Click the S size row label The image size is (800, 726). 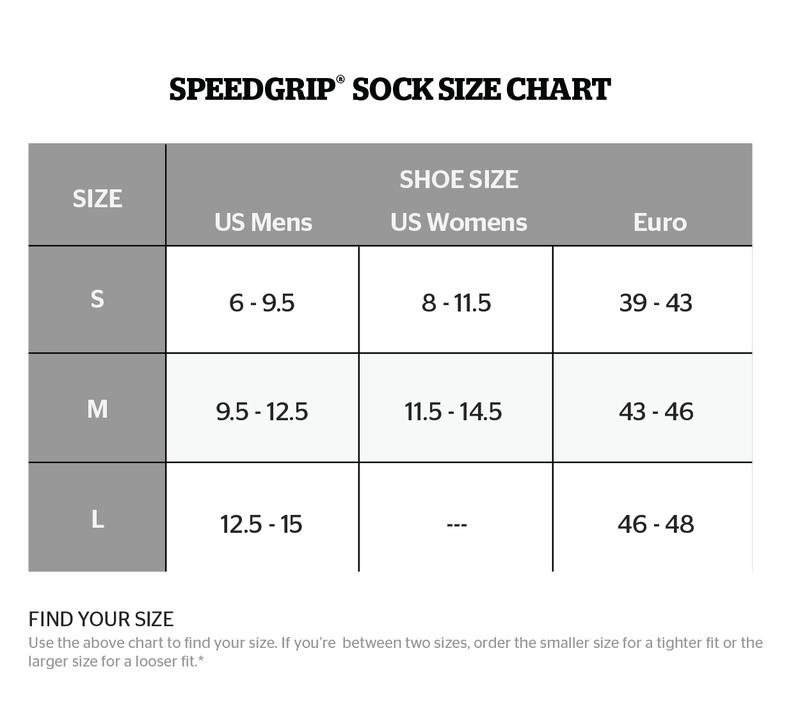(97, 299)
